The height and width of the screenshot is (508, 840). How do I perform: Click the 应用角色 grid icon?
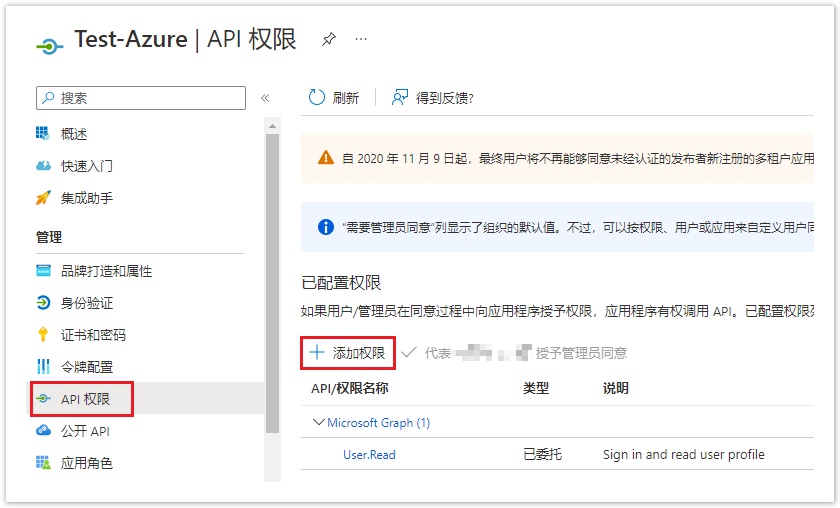[x=43, y=462]
